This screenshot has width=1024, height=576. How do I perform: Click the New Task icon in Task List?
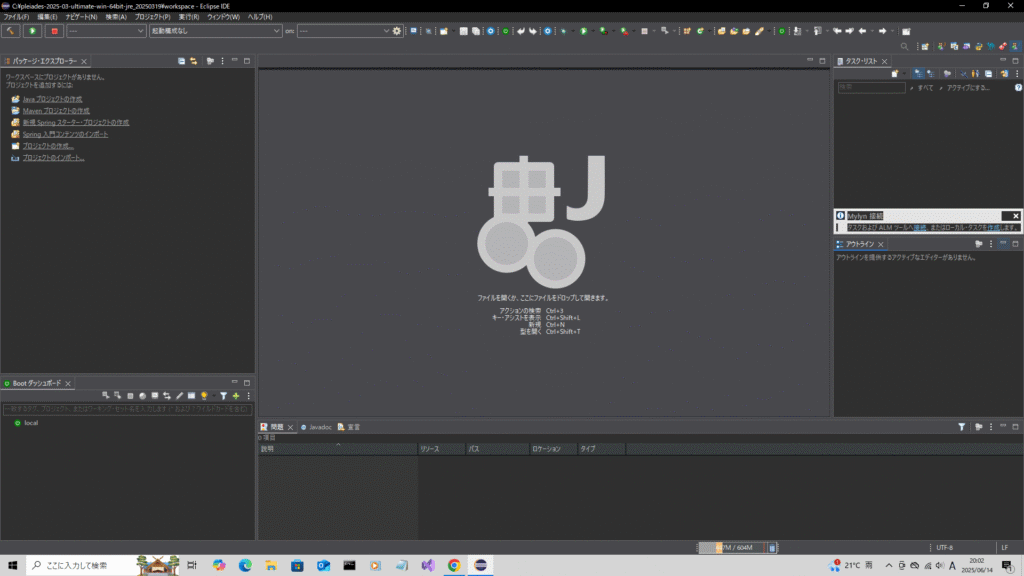895,74
